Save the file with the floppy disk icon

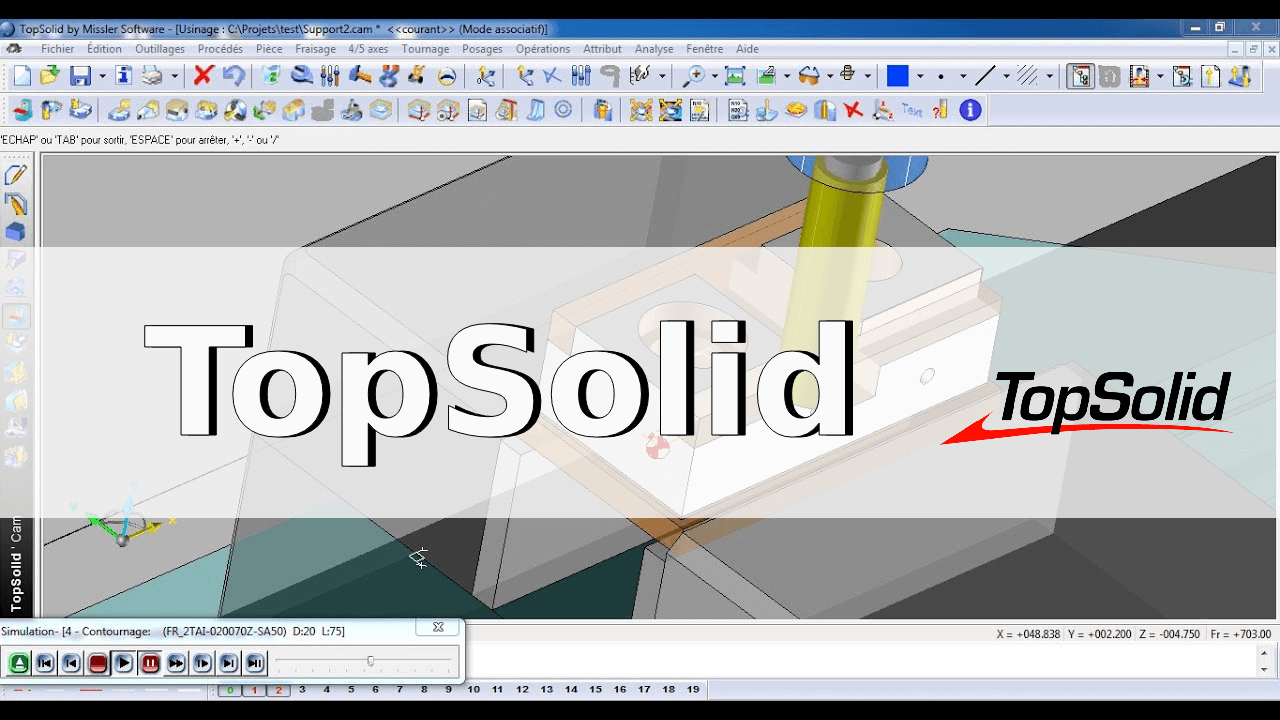[x=80, y=76]
